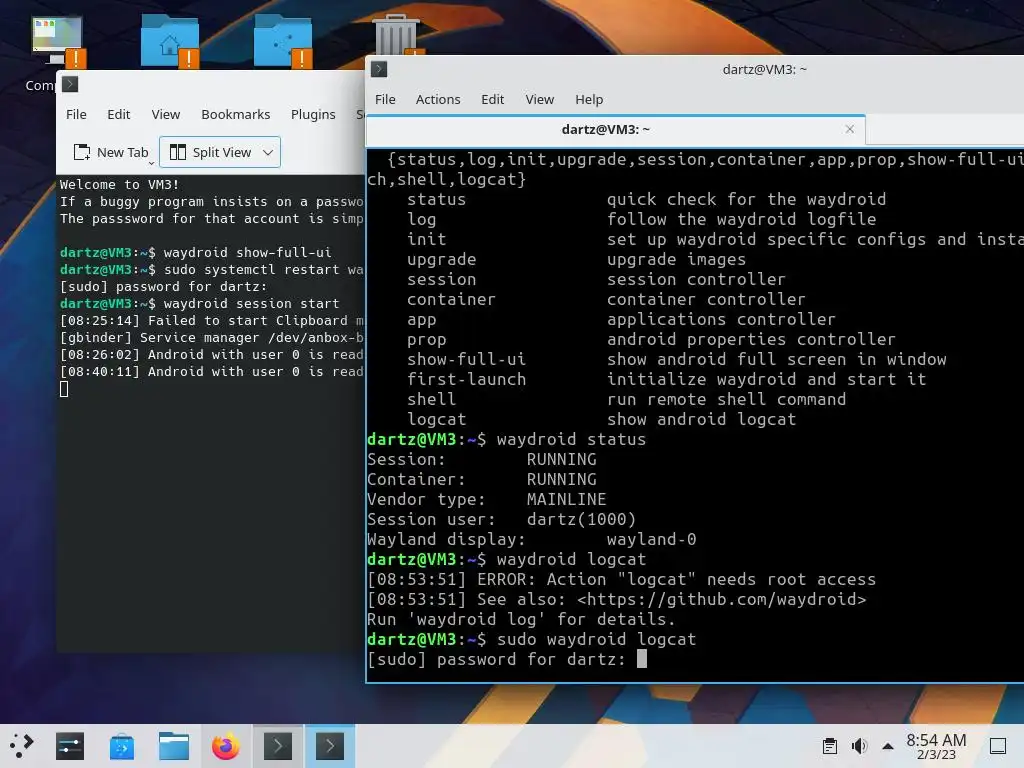Viewport: 1024px width, 768px height.
Task: Click 'Container: RUNNING' status line
Action: coord(481,479)
